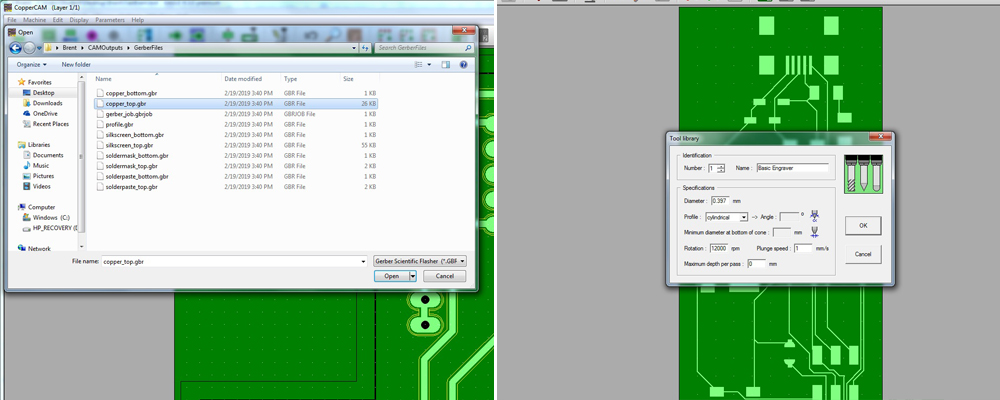This screenshot has width=1000, height=400.
Task: Click the tool Name field reading Basic Engraver
Action: tap(792, 168)
